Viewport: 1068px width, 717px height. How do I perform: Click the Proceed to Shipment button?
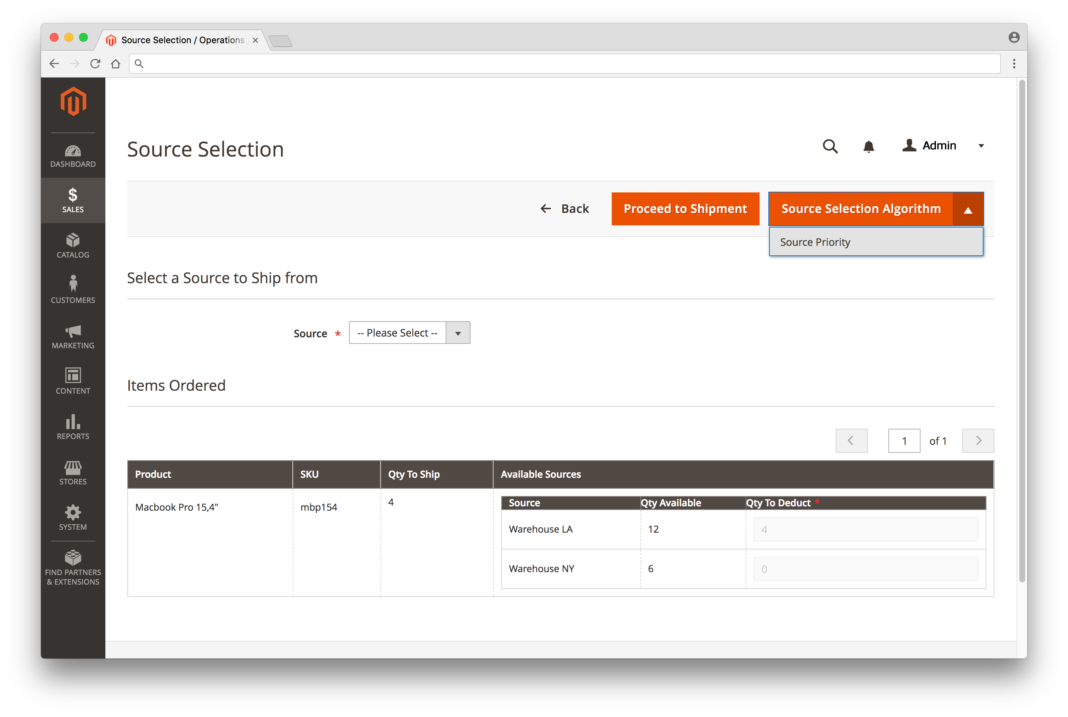tap(685, 208)
